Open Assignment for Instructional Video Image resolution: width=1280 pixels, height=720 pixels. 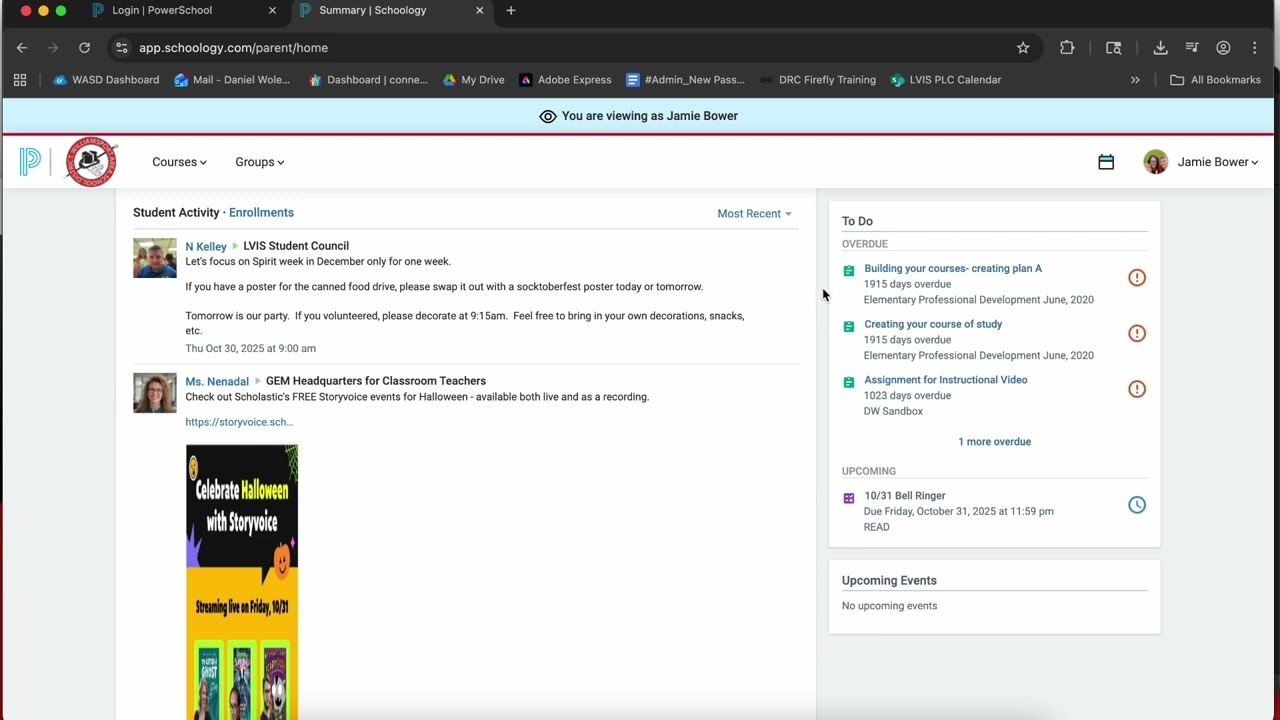coord(946,380)
